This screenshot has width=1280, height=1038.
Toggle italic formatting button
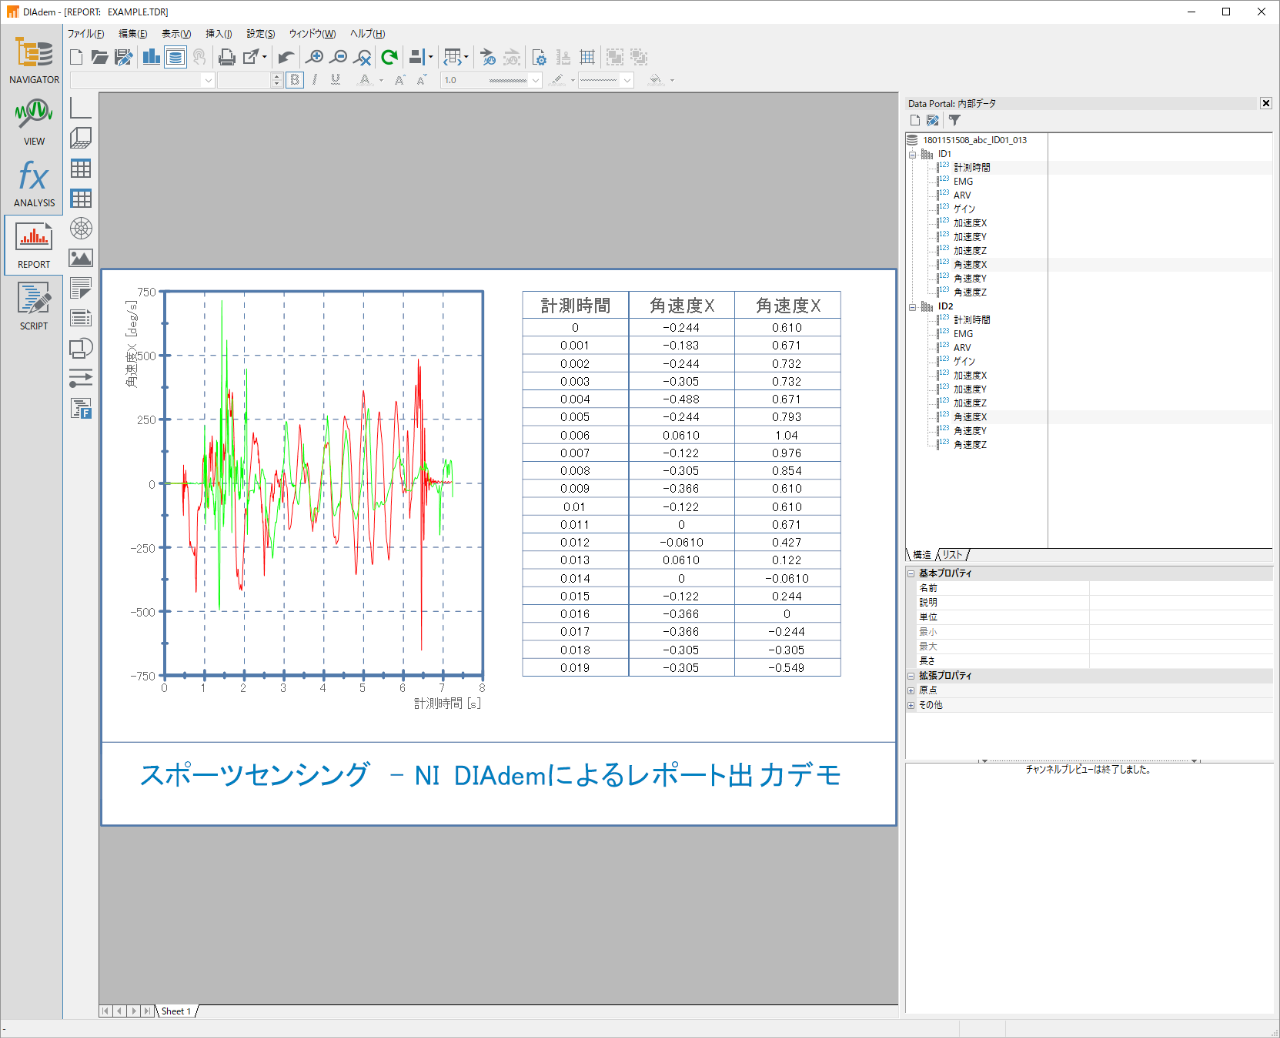315,80
